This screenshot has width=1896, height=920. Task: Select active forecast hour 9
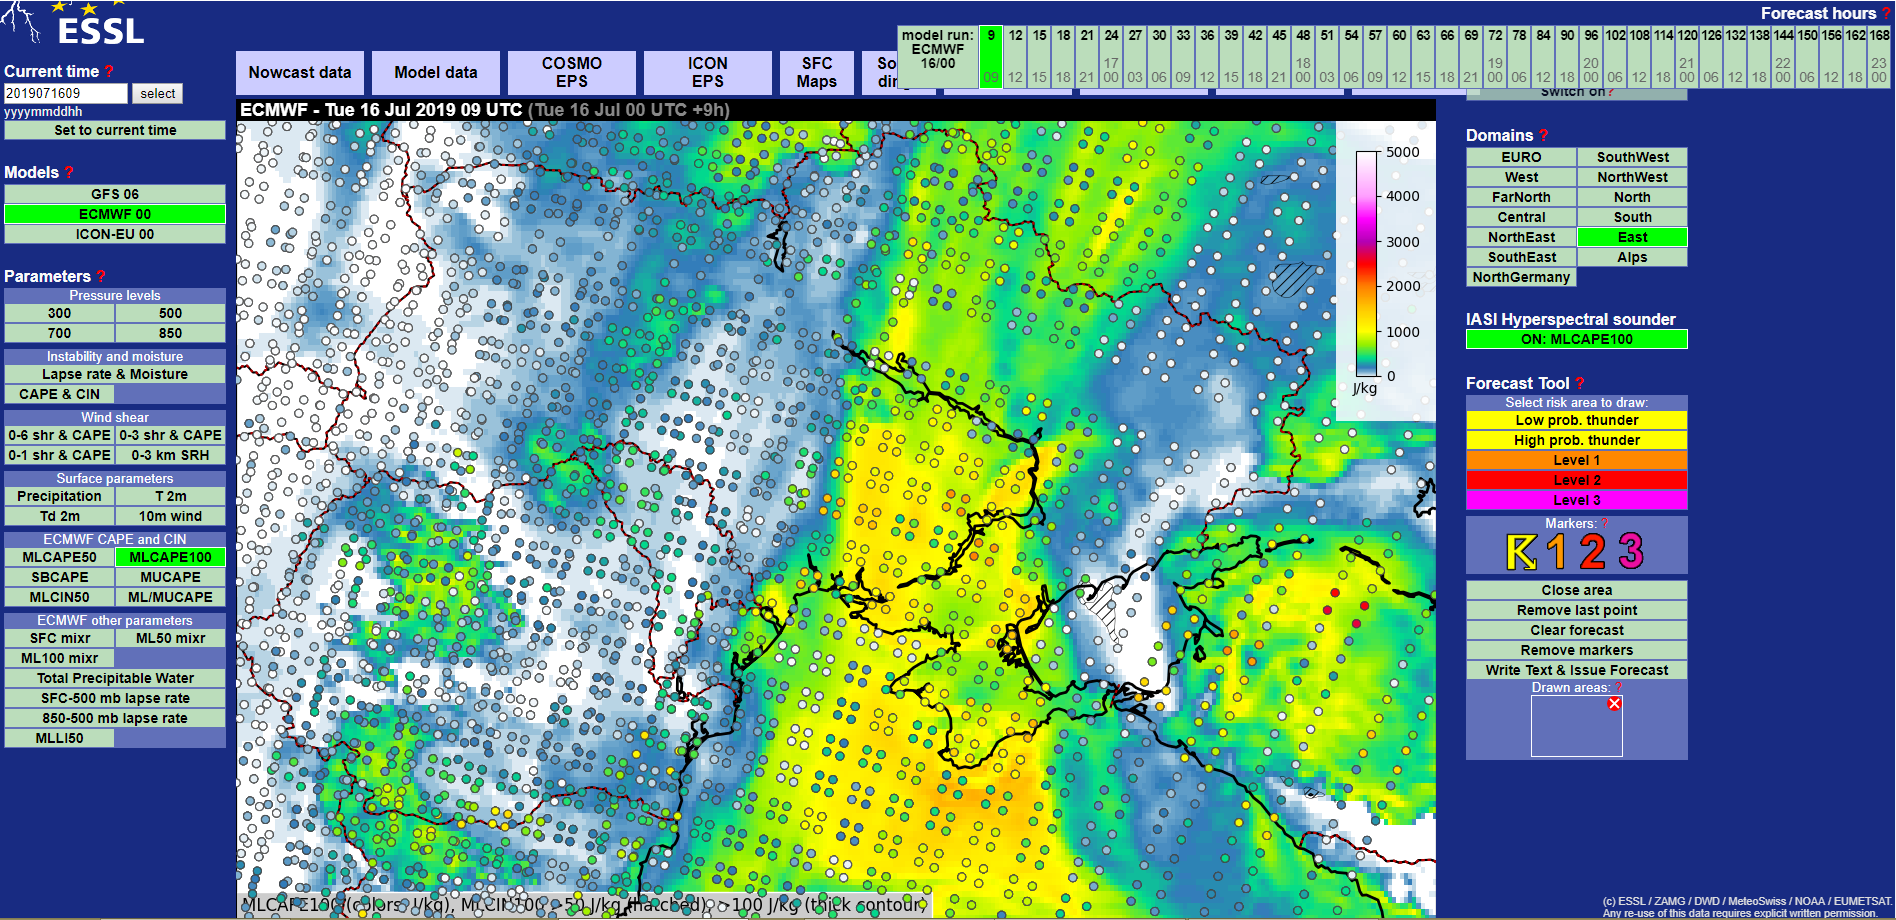point(991,57)
